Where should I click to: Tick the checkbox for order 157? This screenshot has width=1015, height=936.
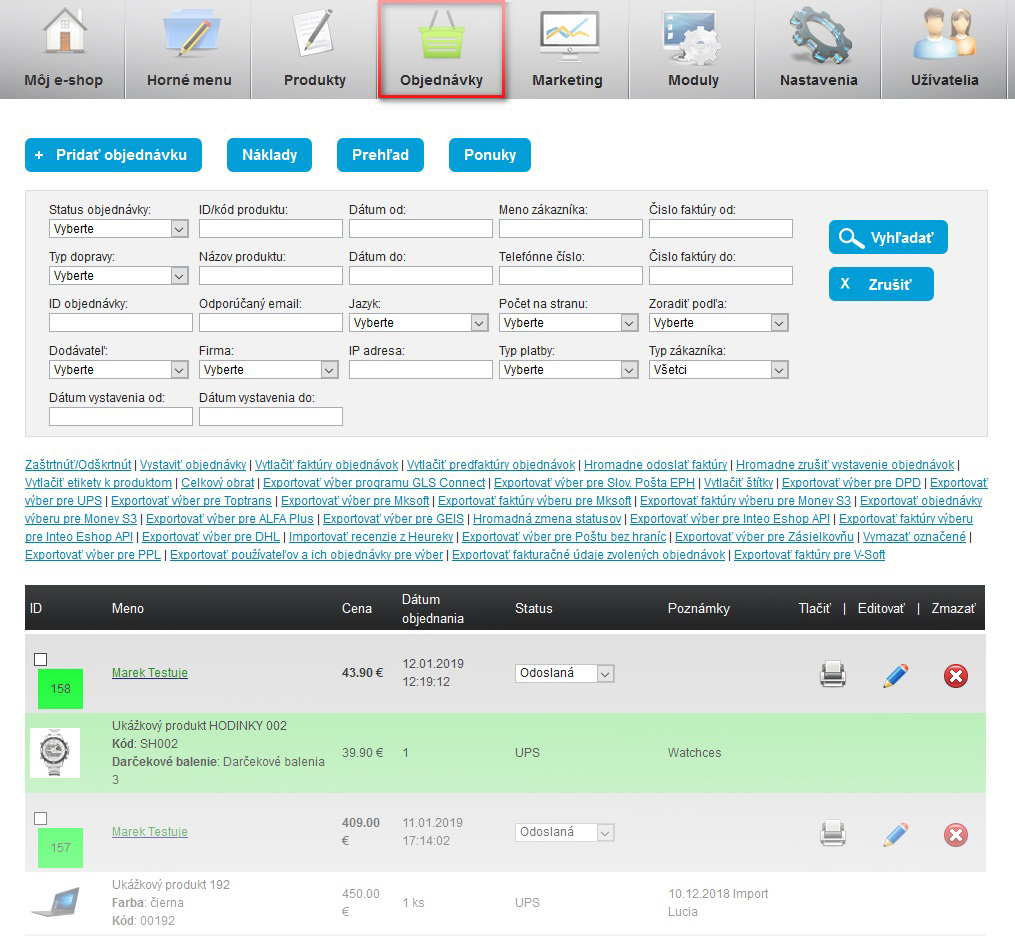[40, 818]
